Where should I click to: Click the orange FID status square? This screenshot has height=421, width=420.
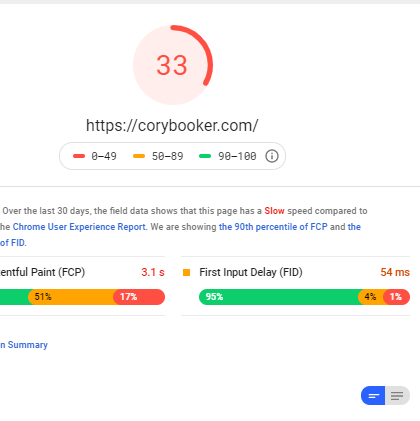pyautogui.click(x=187, y=272)
